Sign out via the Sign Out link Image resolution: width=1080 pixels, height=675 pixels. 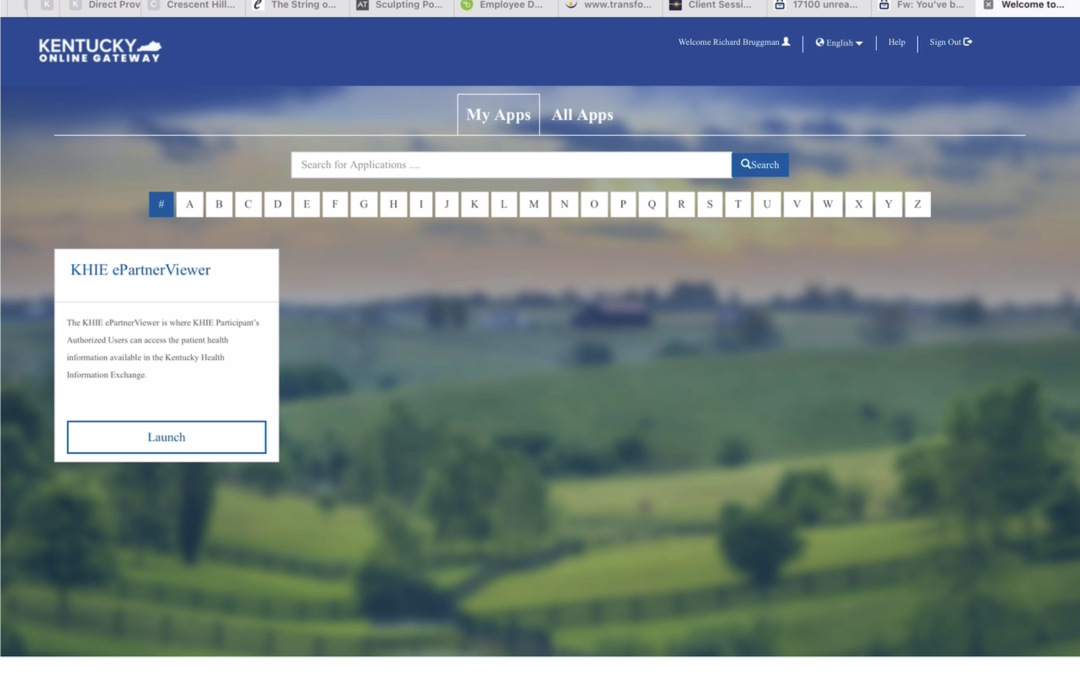click(951, 42)
